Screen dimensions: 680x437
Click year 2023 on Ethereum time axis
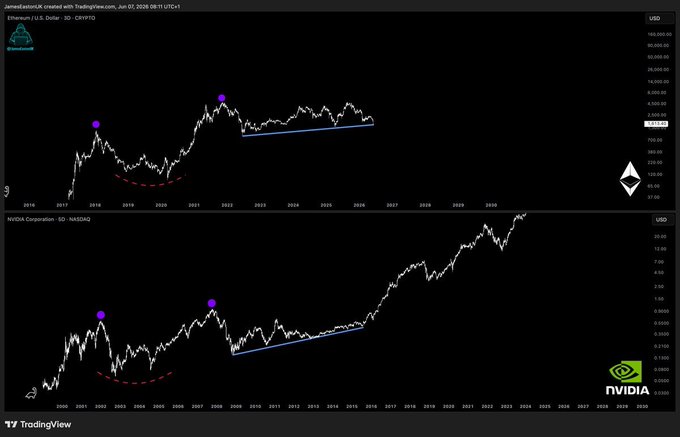pos(260,205)
